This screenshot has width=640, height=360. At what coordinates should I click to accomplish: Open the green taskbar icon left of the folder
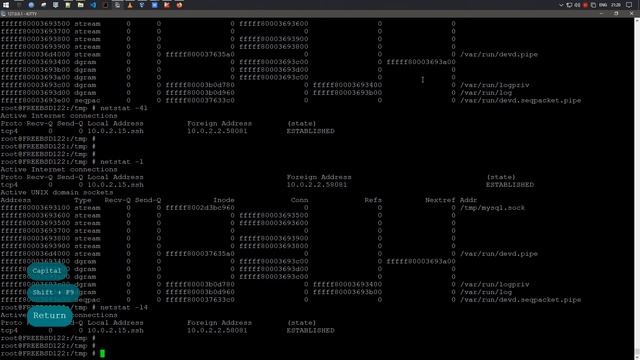point(68,5)
